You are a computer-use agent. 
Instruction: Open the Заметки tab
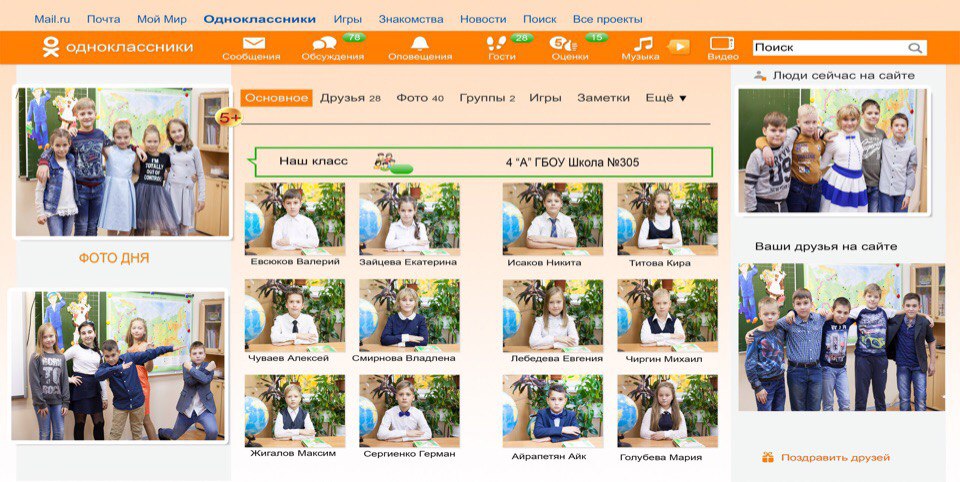[x=603, y=98]
